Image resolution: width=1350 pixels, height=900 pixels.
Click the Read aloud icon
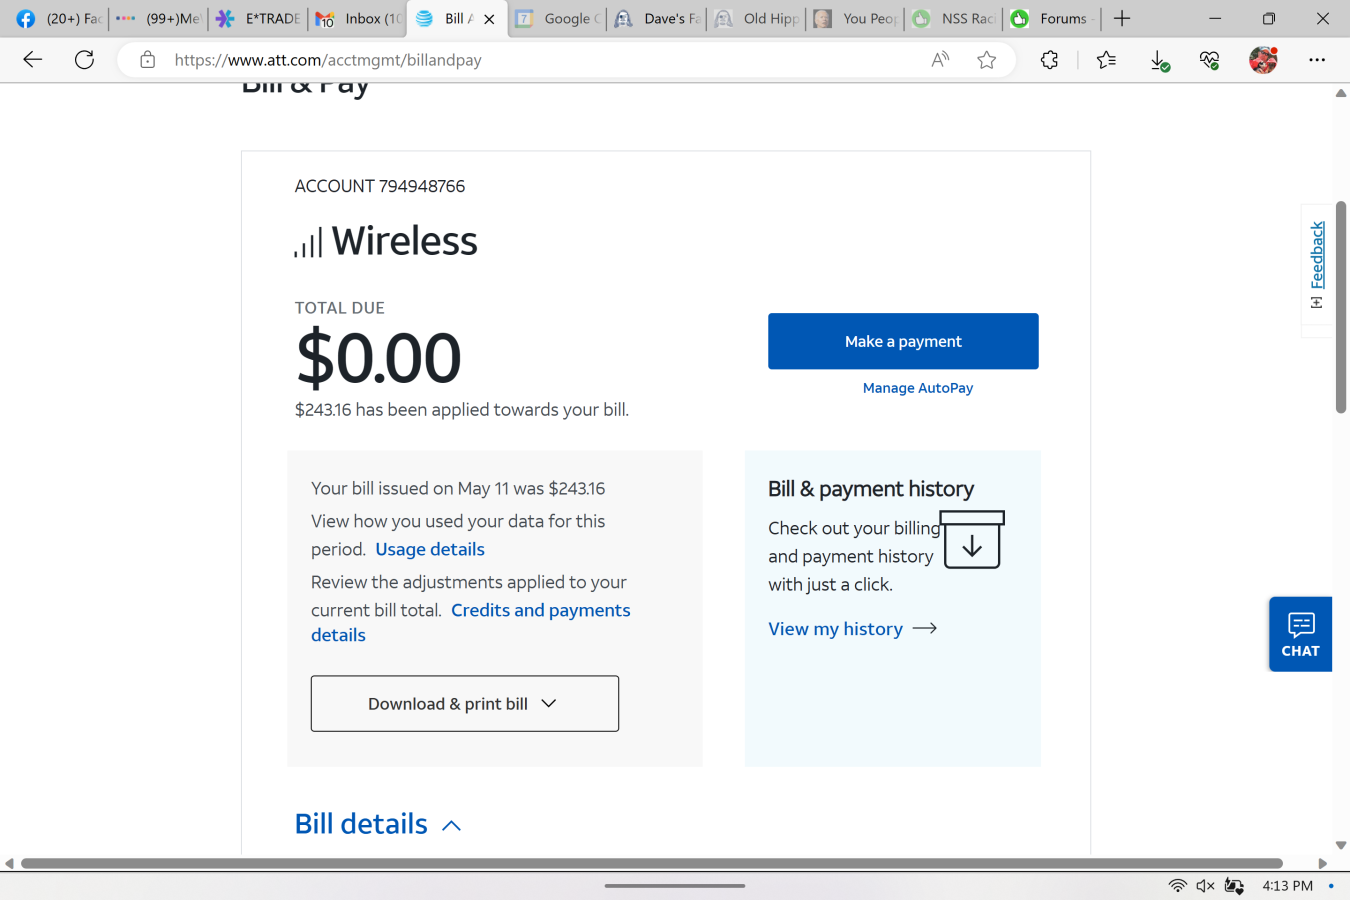pos(940,60)
